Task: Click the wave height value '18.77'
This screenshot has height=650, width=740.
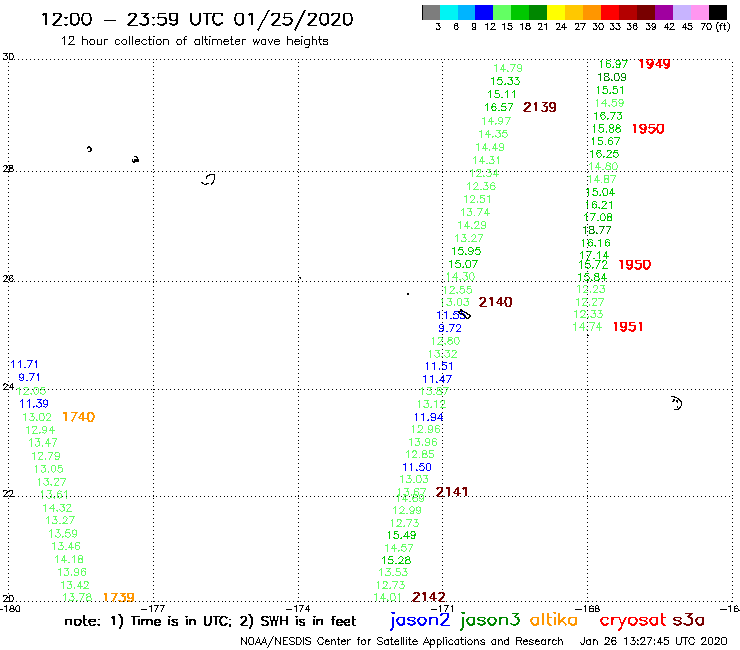Action: click(597, 230)
